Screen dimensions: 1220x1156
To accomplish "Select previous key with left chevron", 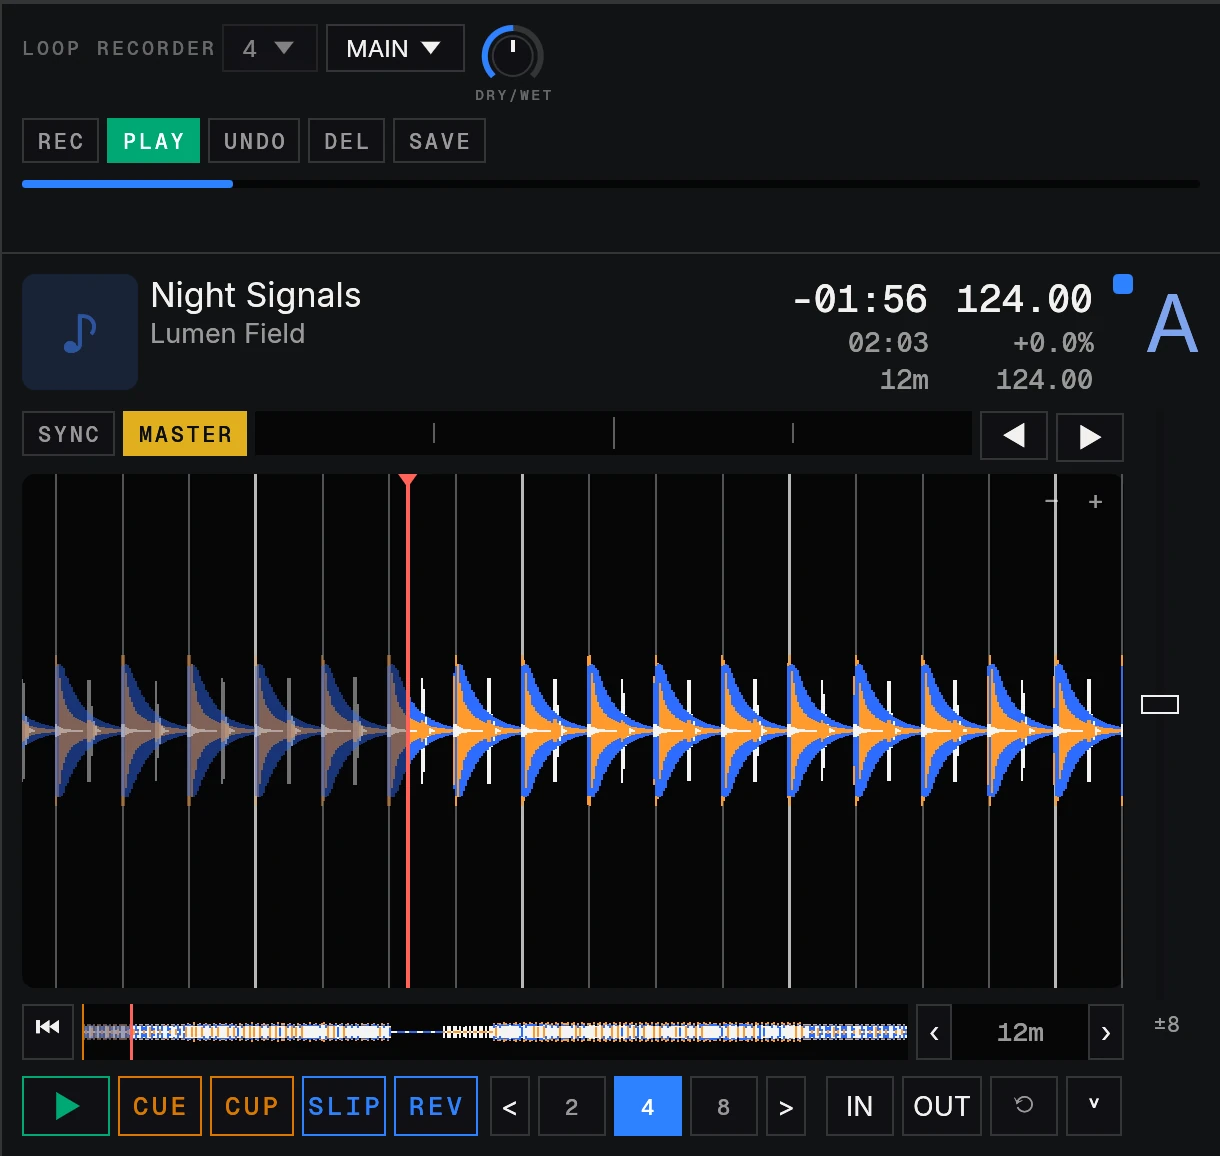I will point(934,1032).
